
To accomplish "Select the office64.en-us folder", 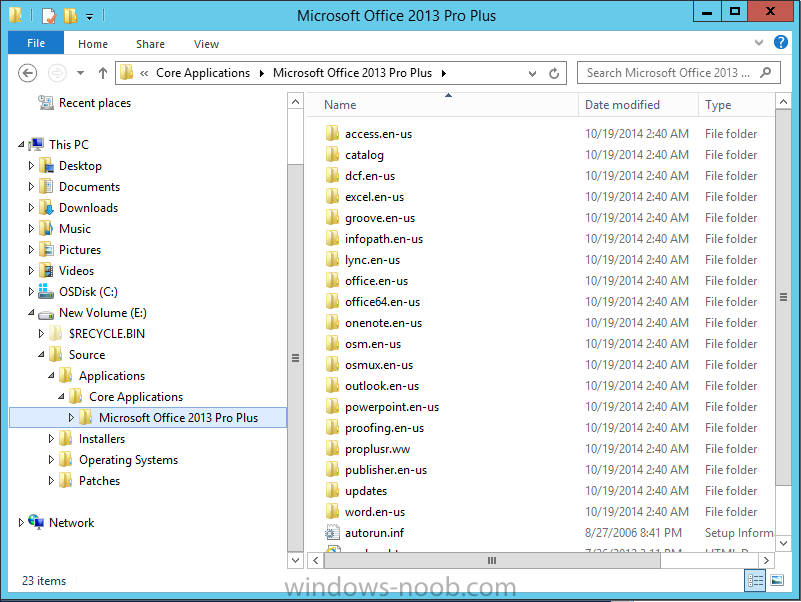I will pos(382,302).
